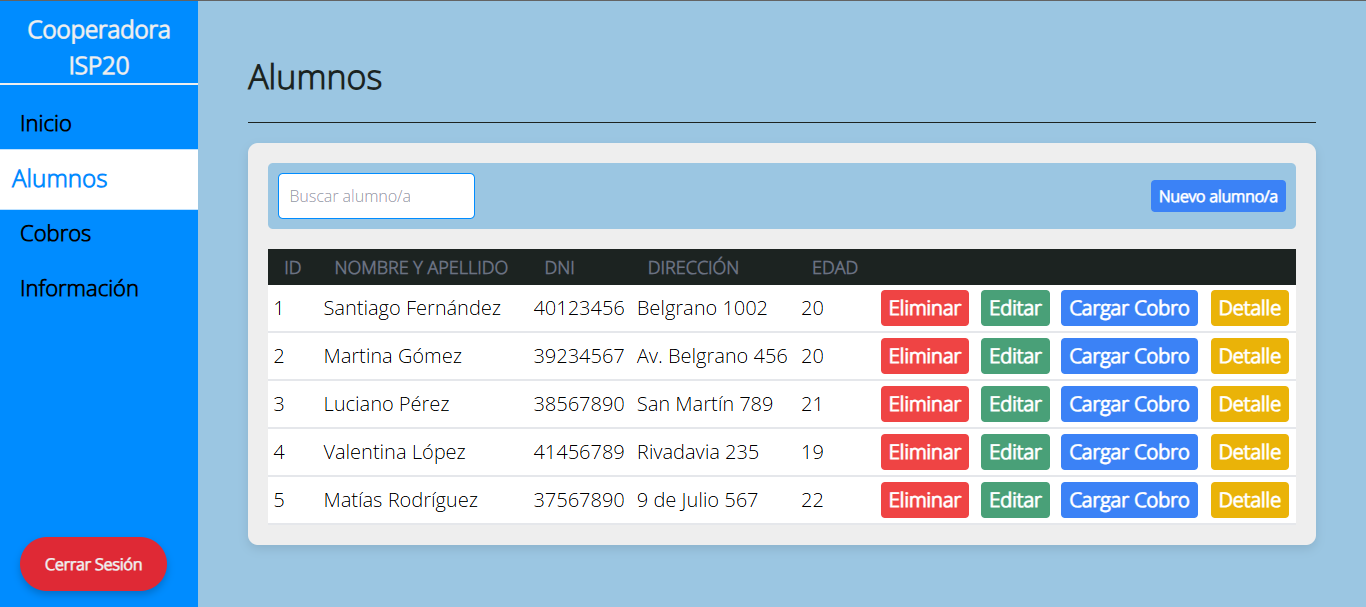
Task: Select Alumnos in the sidebar
Action: coord(99,179)
